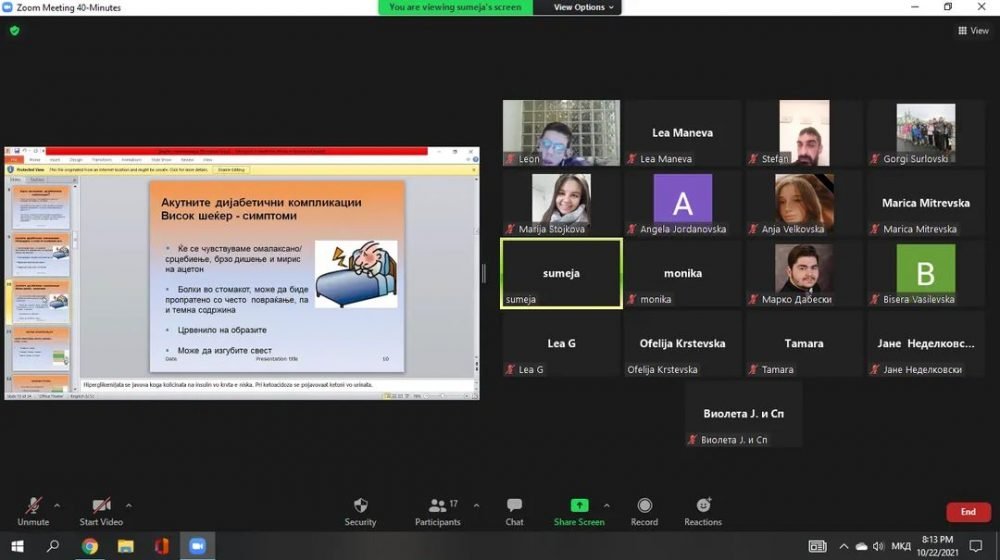The image size is (1000, 560).
Task: Click the red End meeting button
Action: coord(967,512)
